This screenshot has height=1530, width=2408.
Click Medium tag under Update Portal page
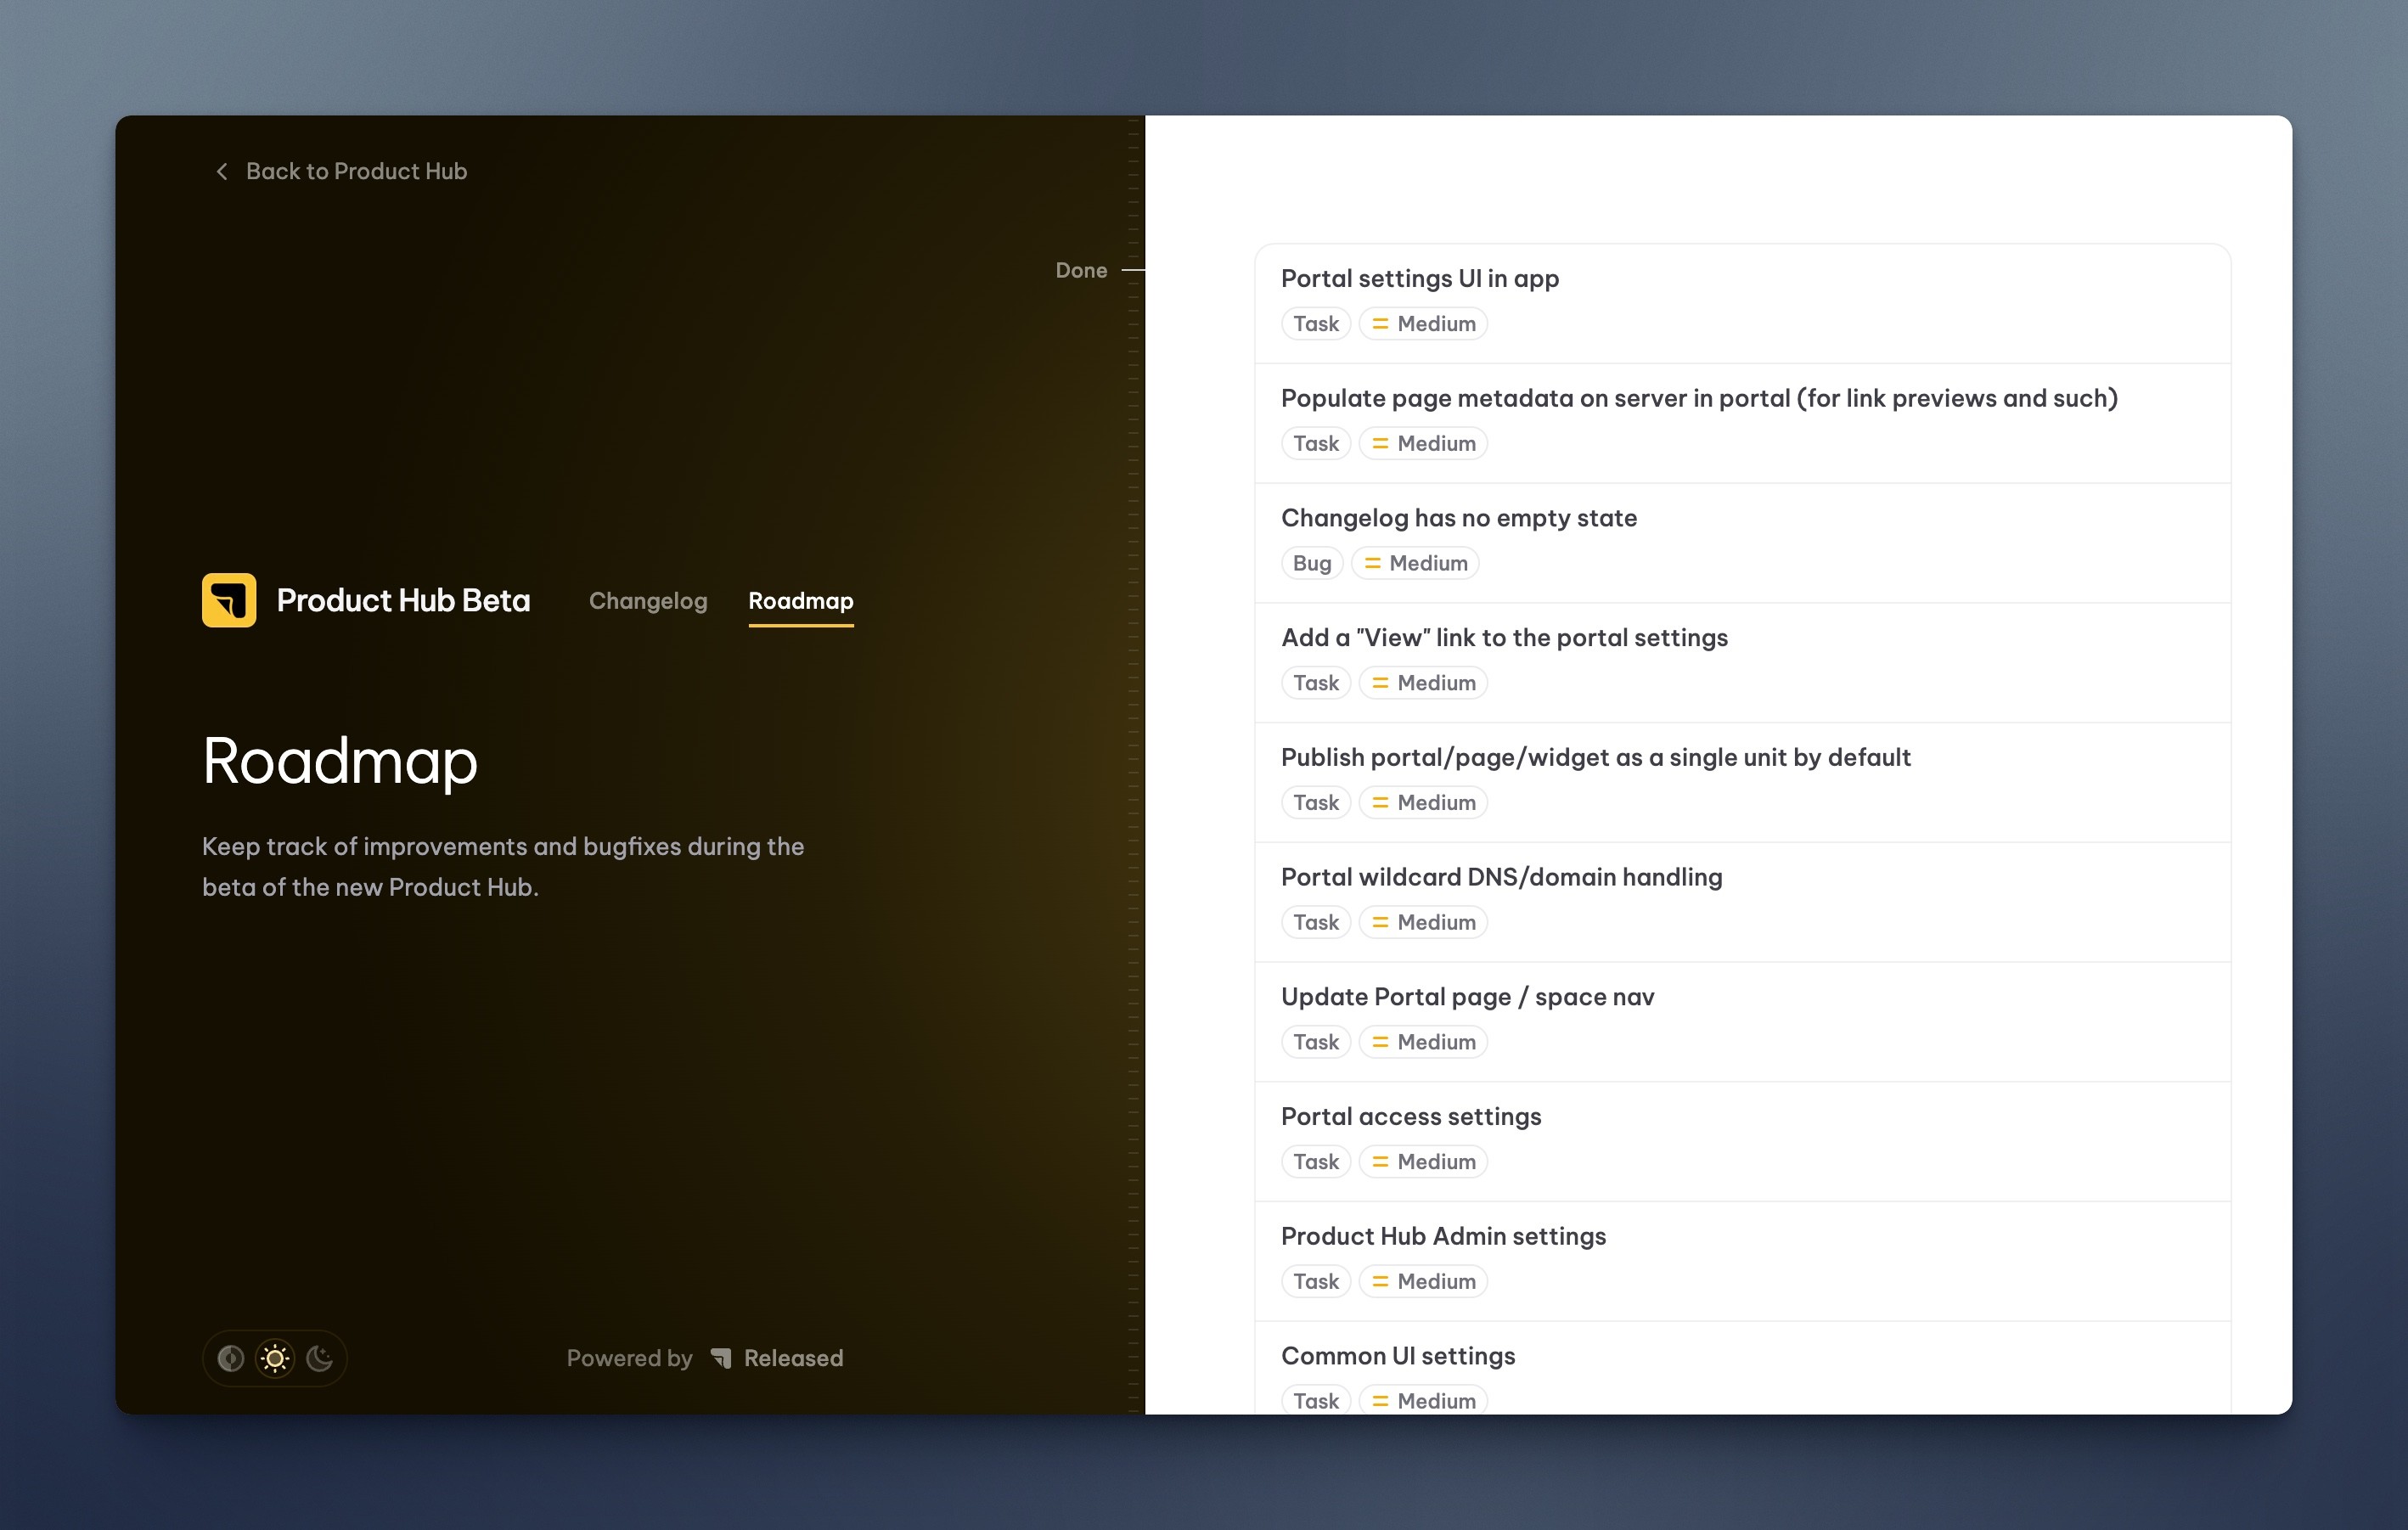[1423, 1042]
